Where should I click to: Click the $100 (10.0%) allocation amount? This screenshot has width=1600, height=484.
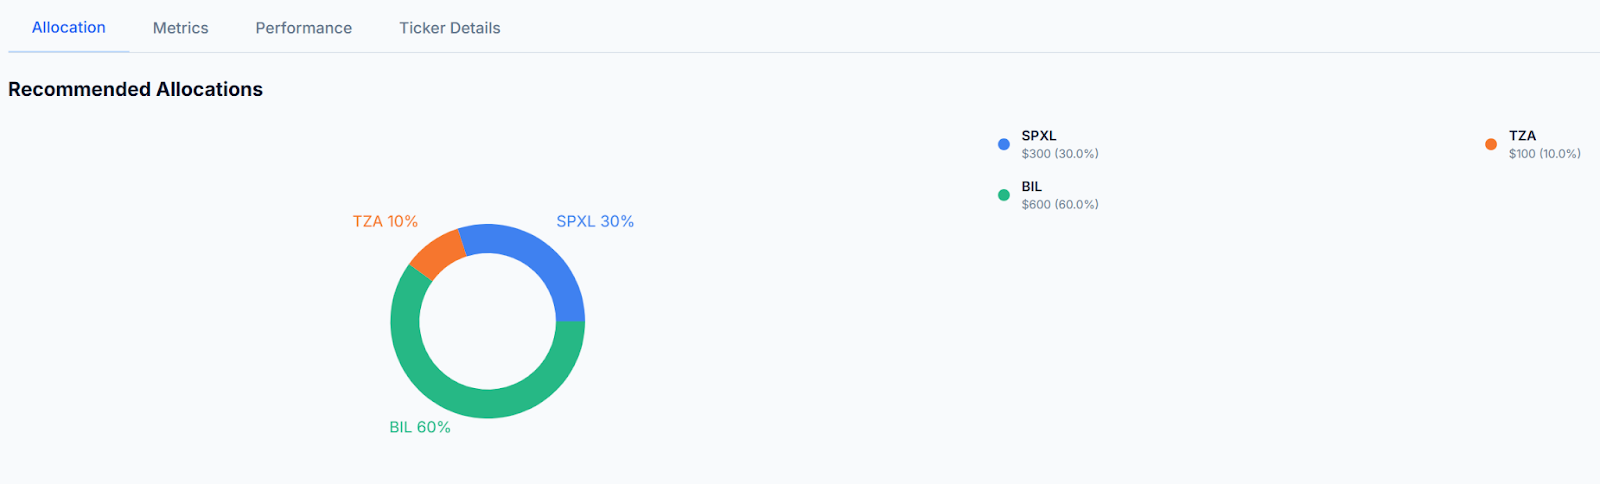1544,154
